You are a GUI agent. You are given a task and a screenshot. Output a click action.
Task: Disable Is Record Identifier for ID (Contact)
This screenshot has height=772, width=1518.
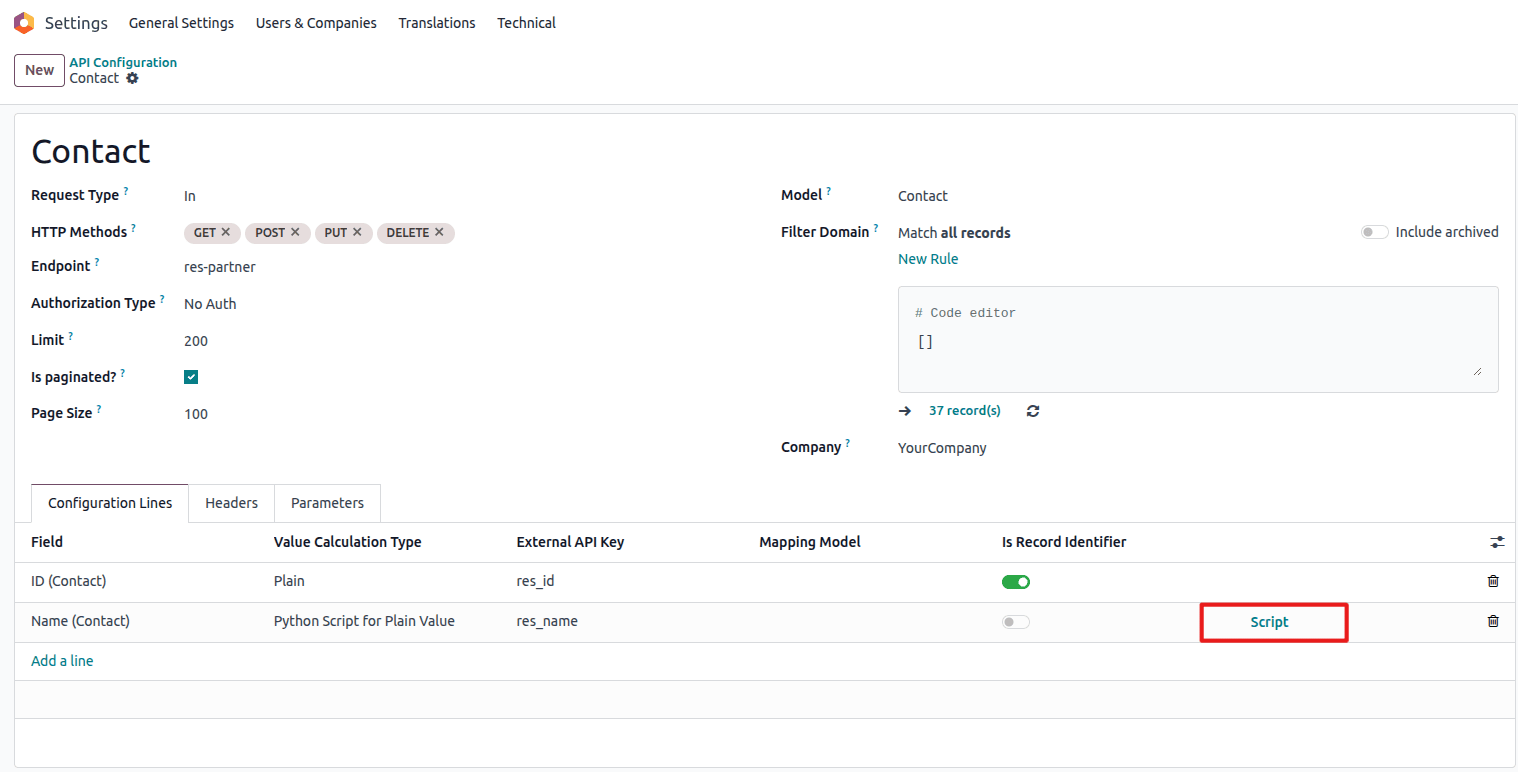pos(1016,582)
